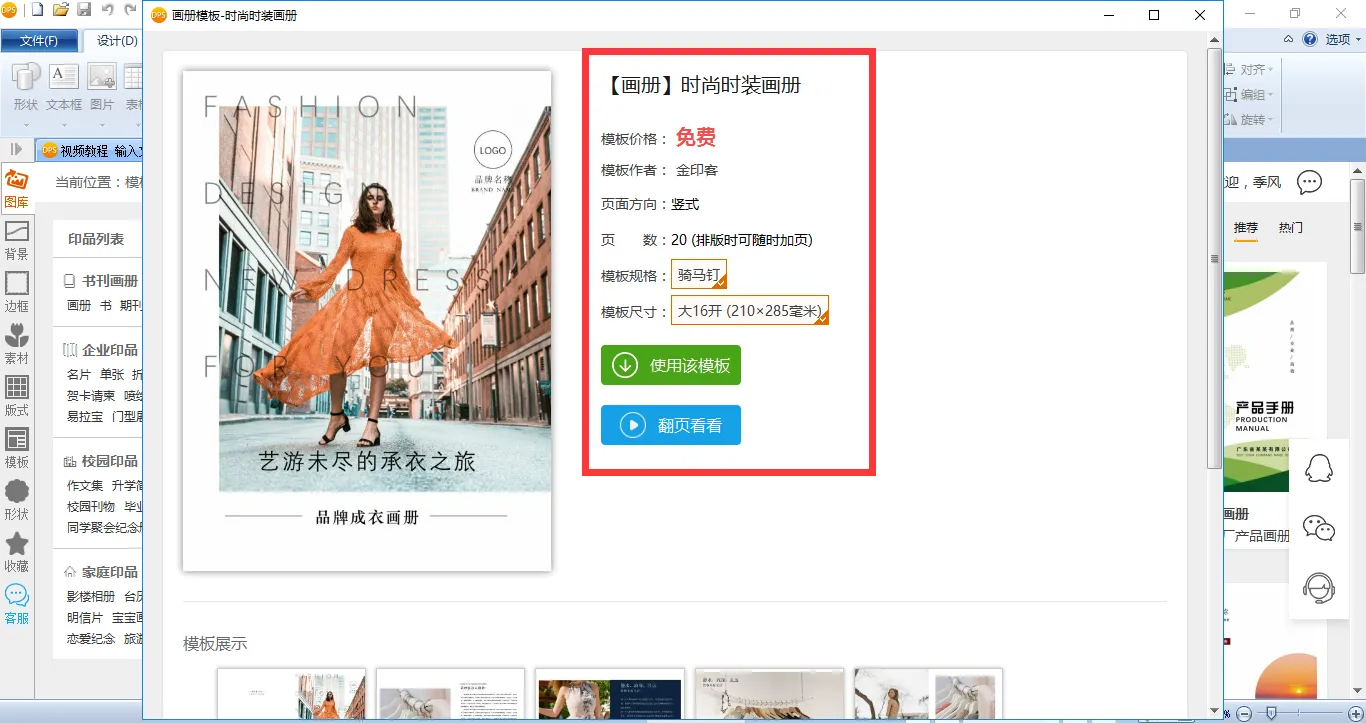1366x723 pixels.
Task: Open the 贺卡请柬 greeting card category link
Action: [92, 395]
